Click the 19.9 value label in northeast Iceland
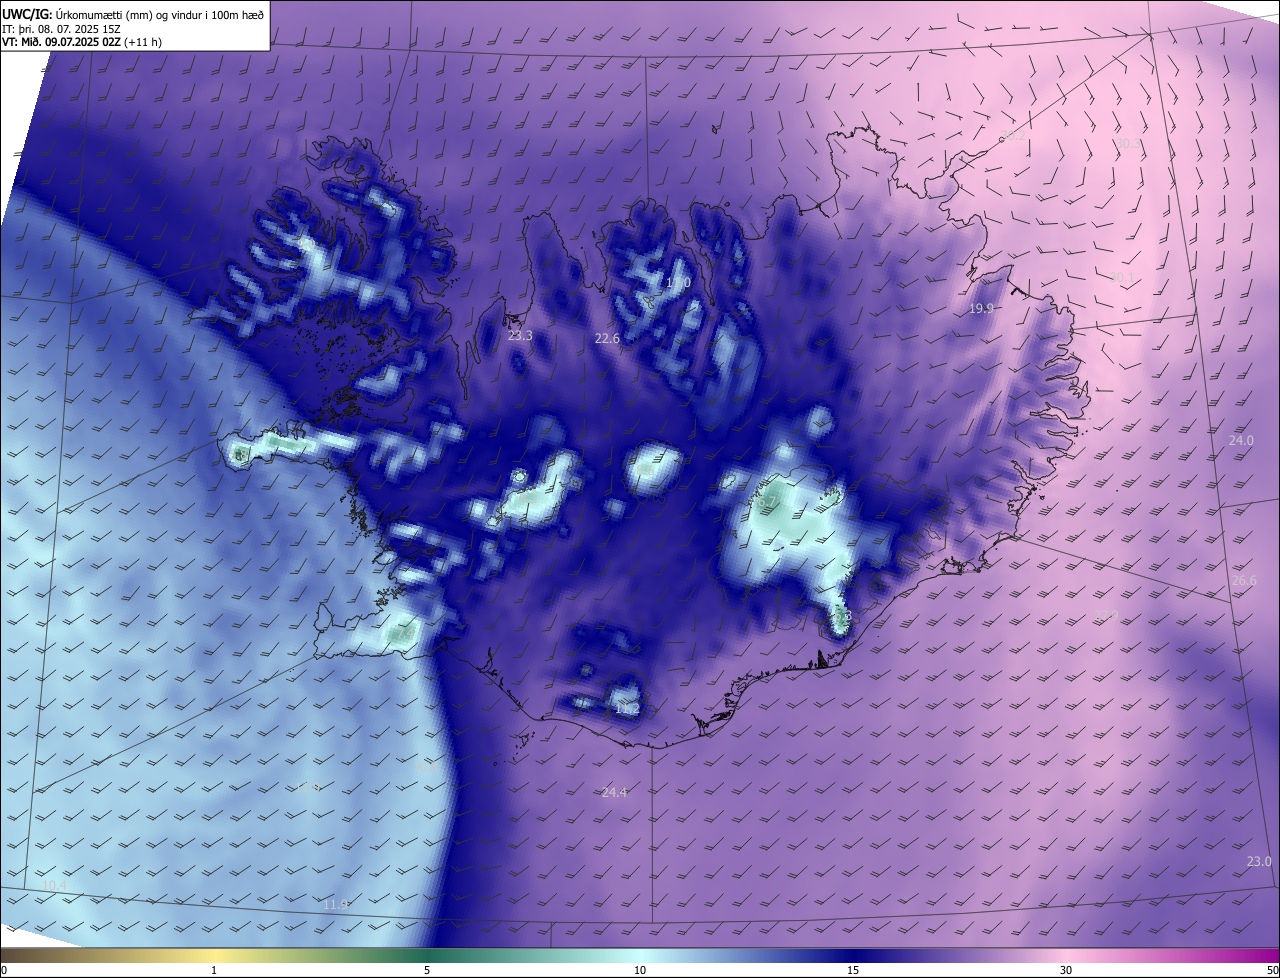This screenshot has height=978, width=1280. coord(981,309)
